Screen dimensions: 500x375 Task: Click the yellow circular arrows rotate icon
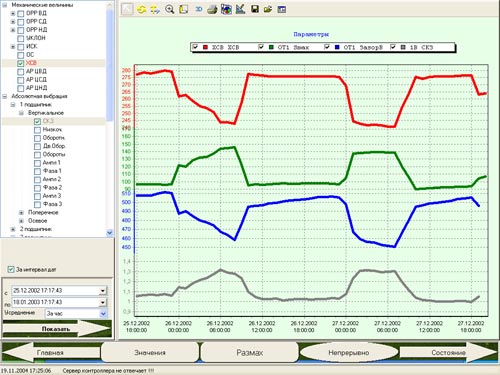click(x=142, y=9)
